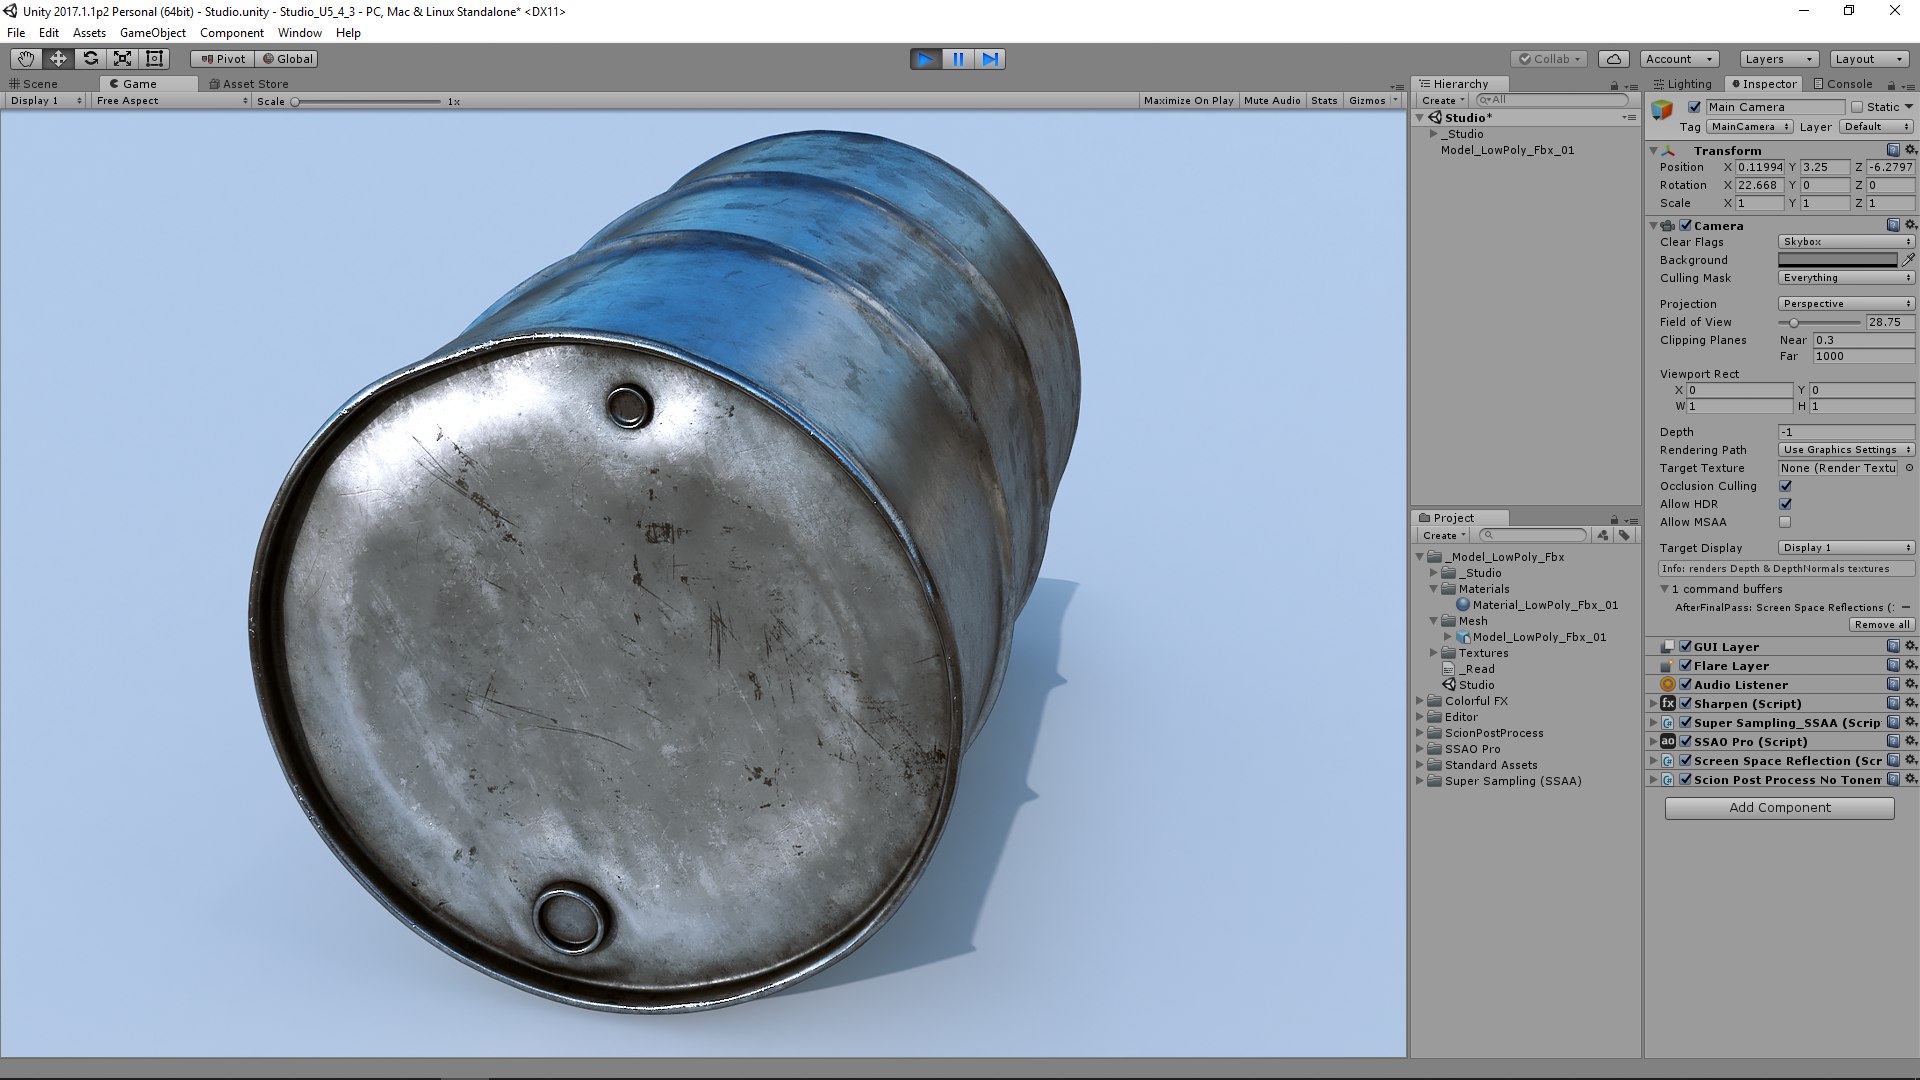
Task: Disable Occlusion Culling checkbox
Action: pos(1785,486)
